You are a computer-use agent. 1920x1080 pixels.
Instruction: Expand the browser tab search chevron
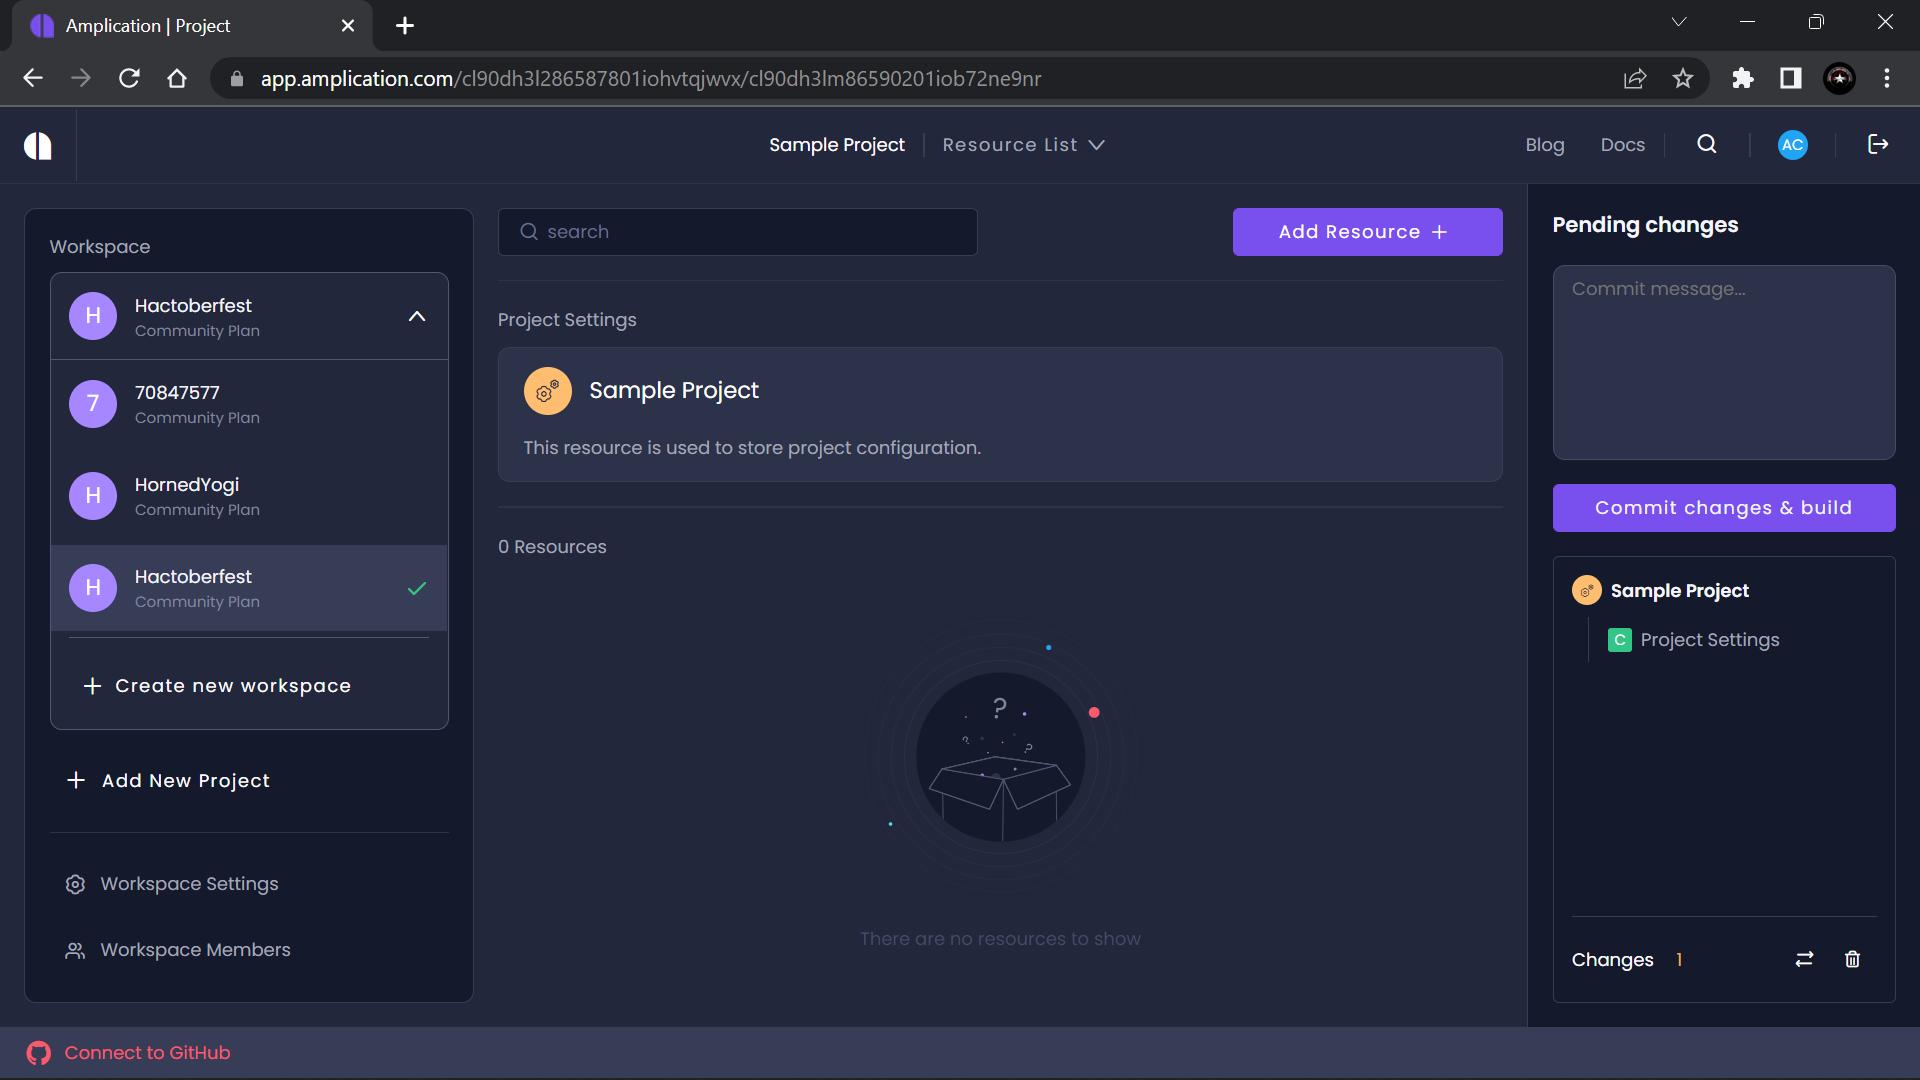[1679, 21]
